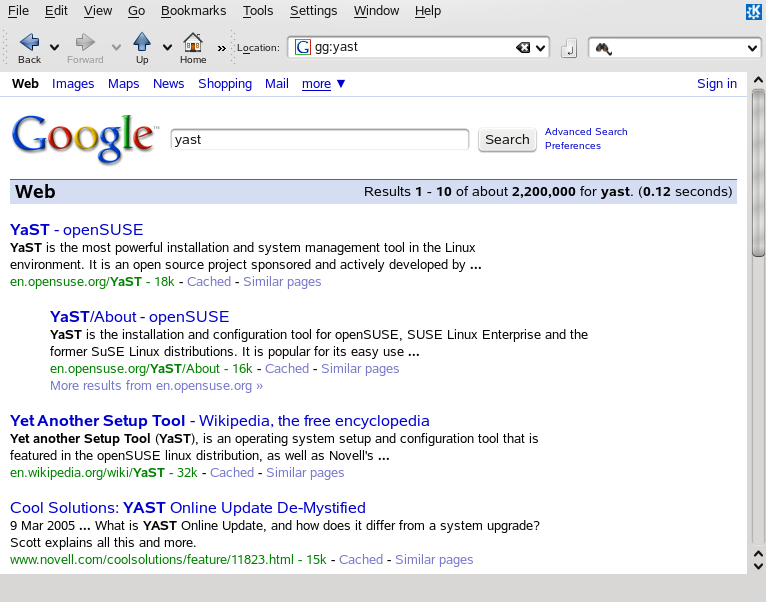Click the en.wikipedia.org/wiki/YaST green URL text
766x602 pixels.
(x=87, y=473)
